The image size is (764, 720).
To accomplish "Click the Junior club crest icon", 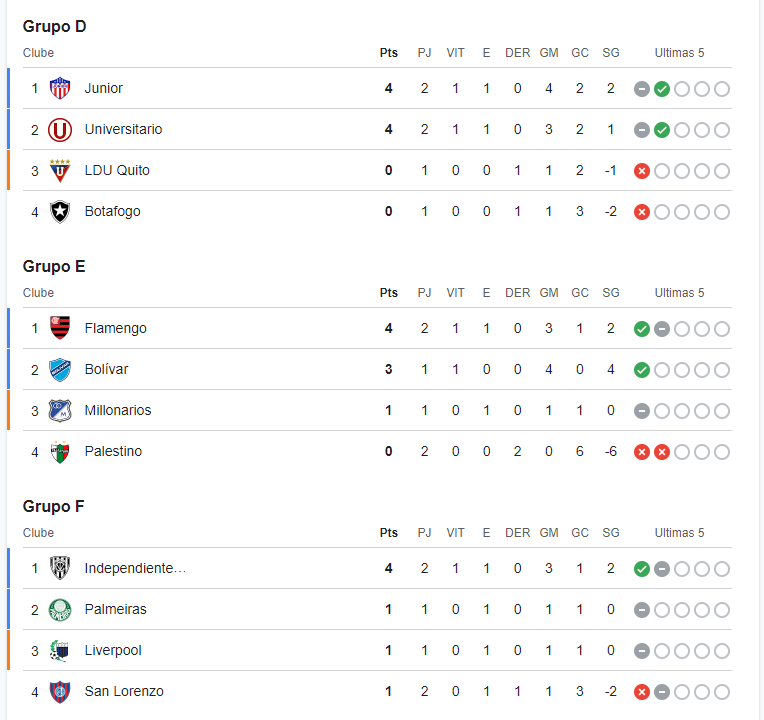I will pos(60,88).
